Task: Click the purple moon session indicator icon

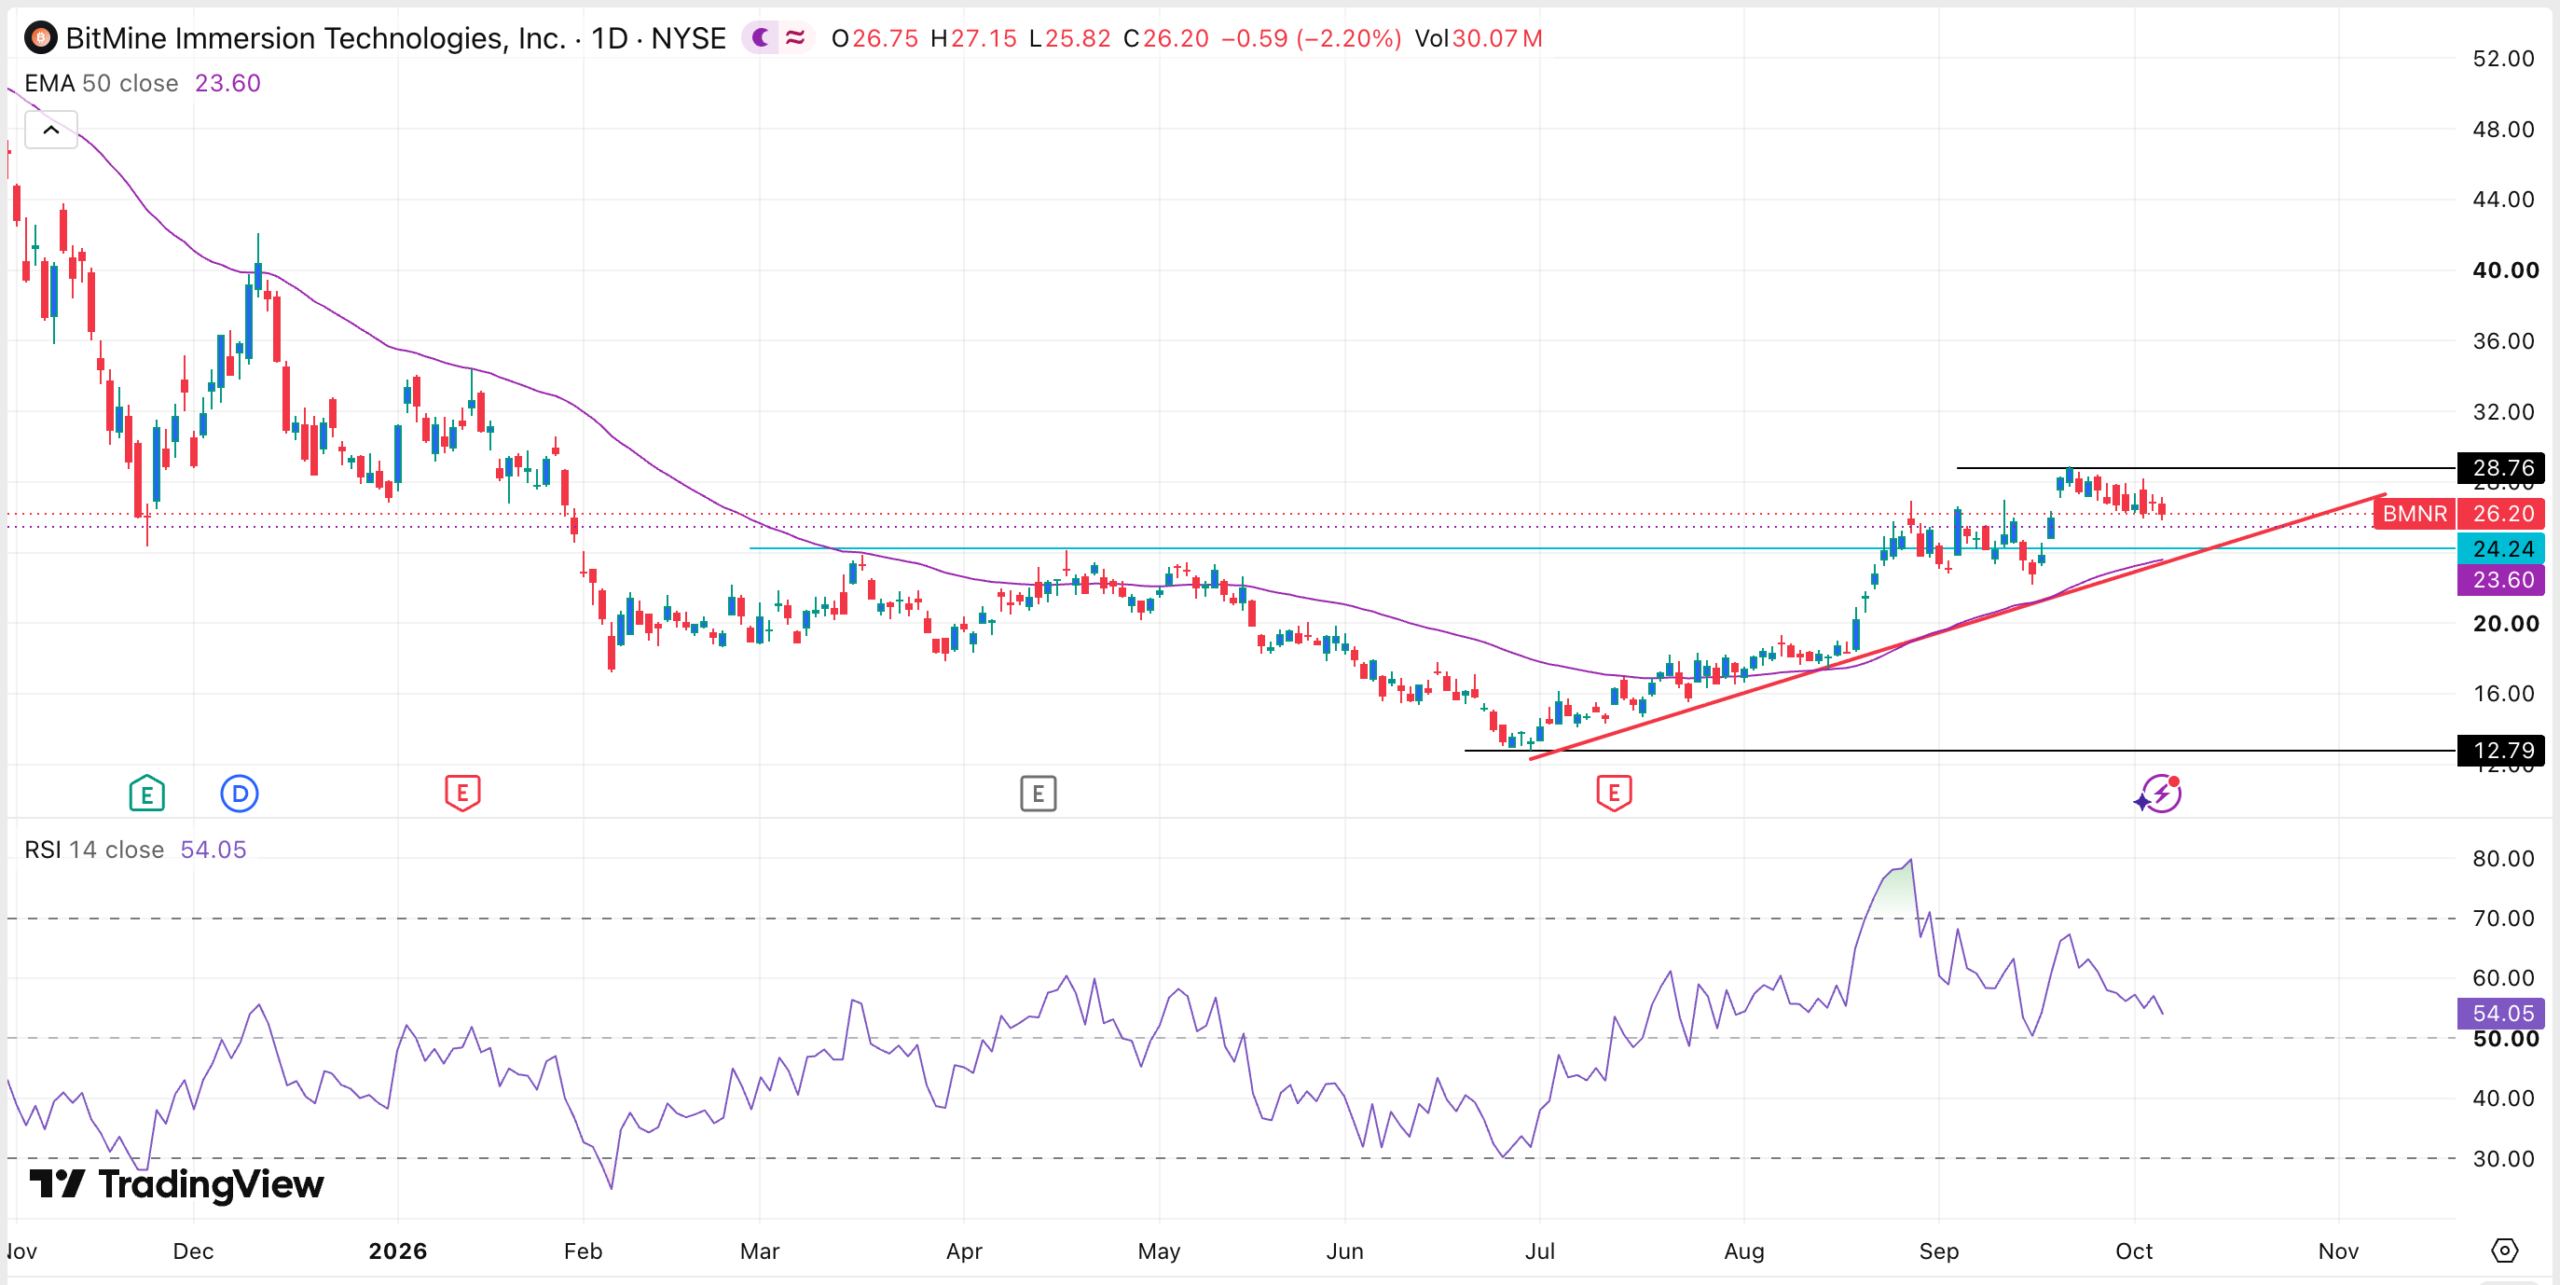Action: [x=761, y=38]
